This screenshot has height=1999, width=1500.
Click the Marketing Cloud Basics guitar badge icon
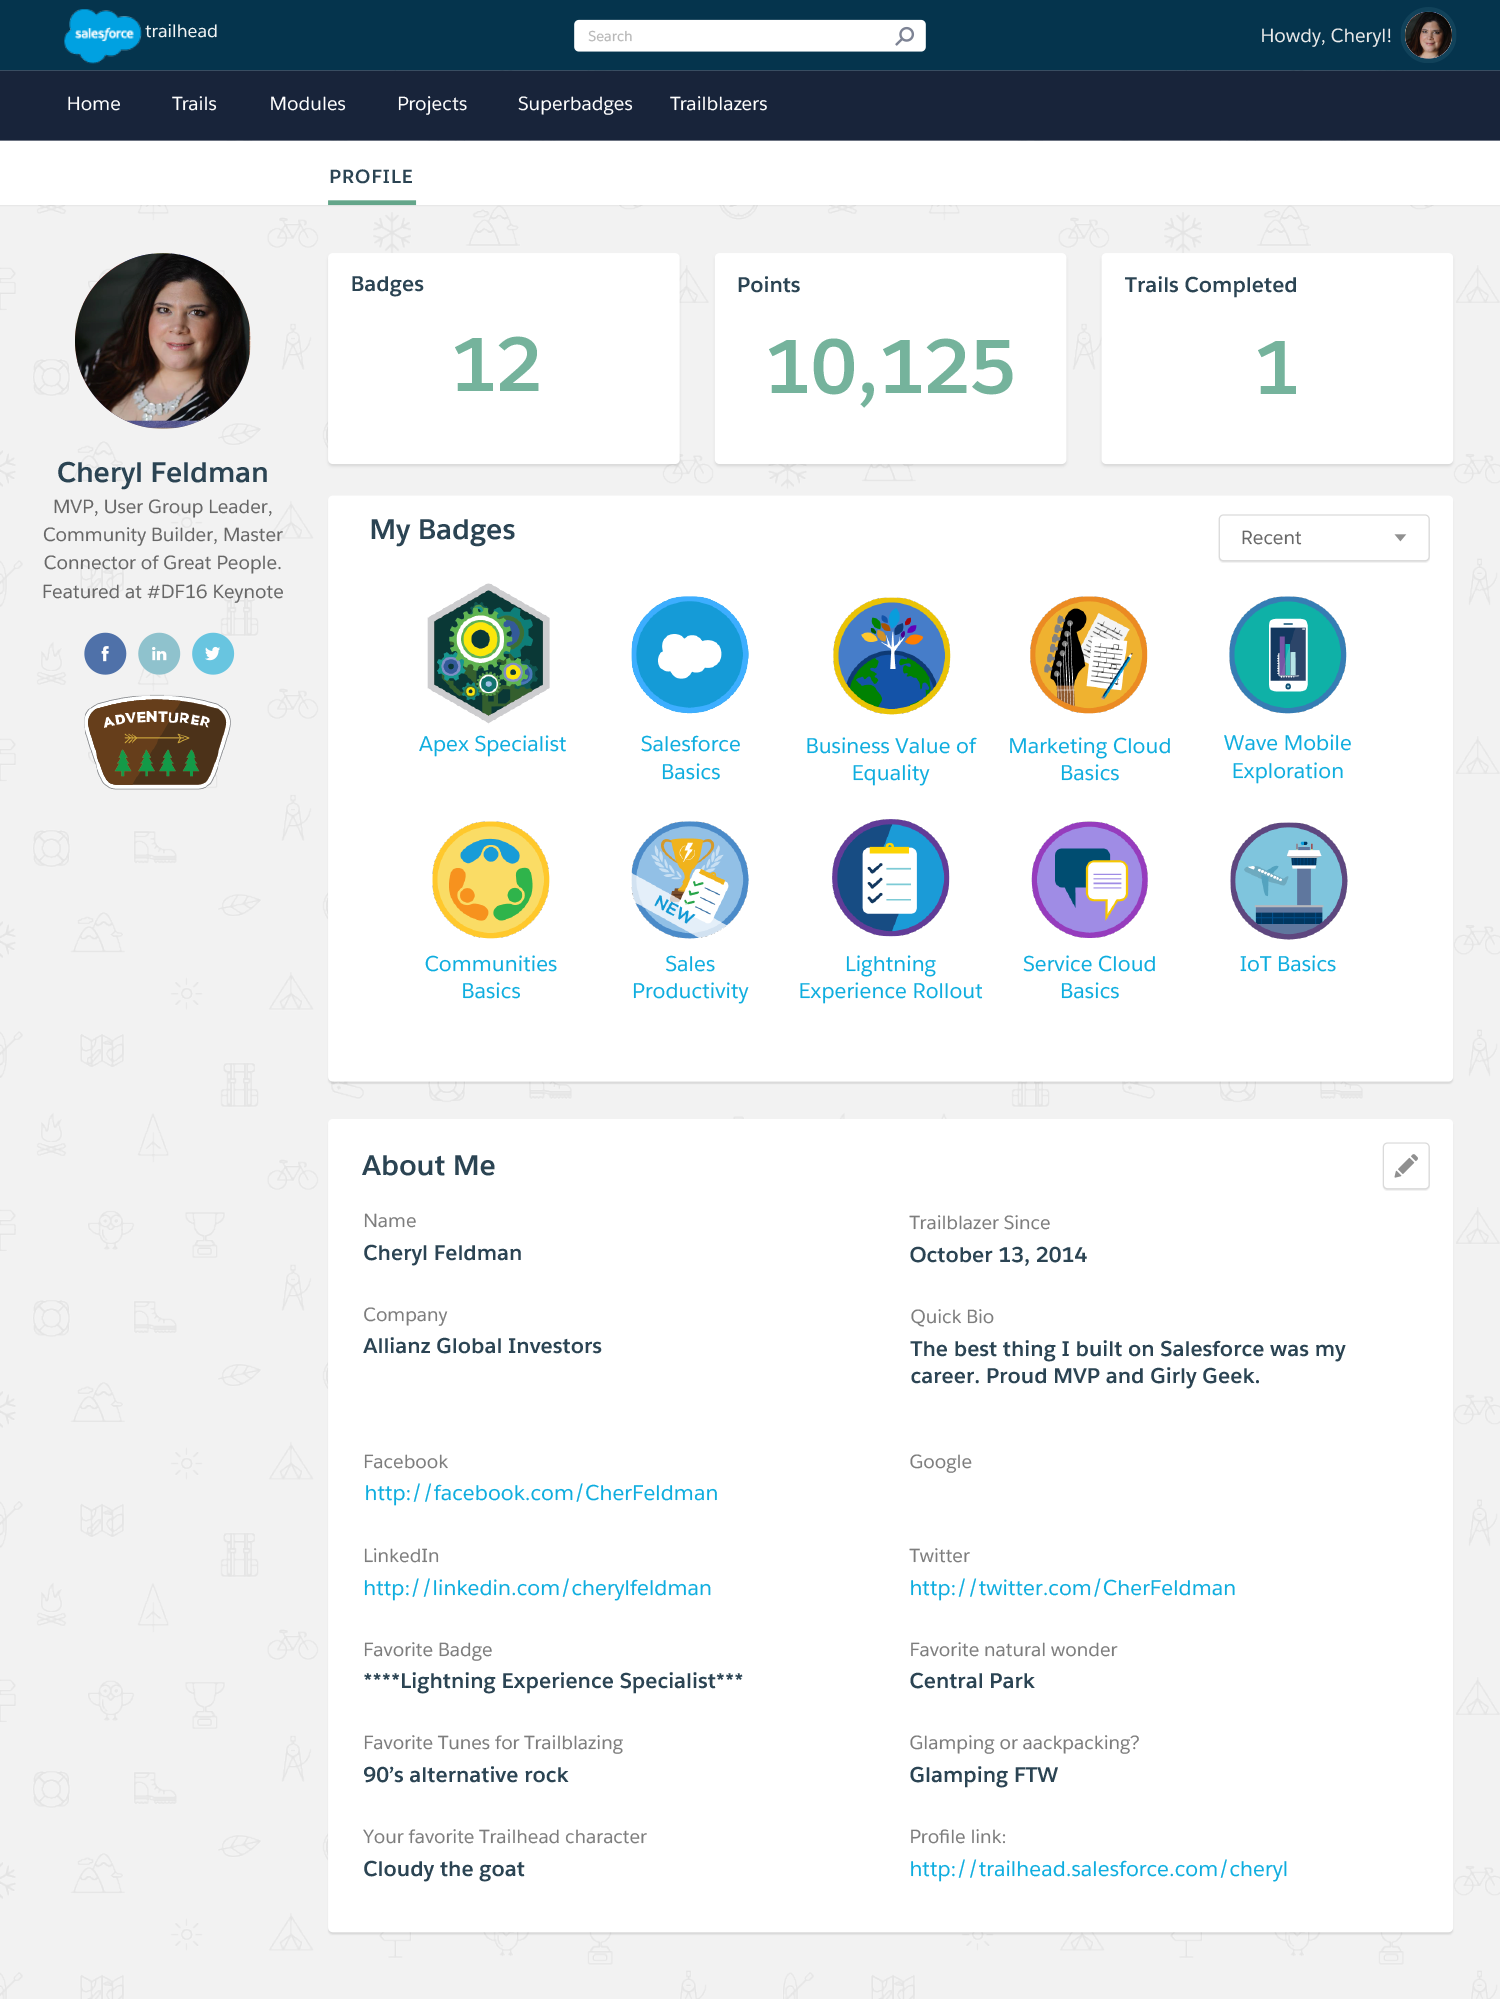[x=1089, y=655]
